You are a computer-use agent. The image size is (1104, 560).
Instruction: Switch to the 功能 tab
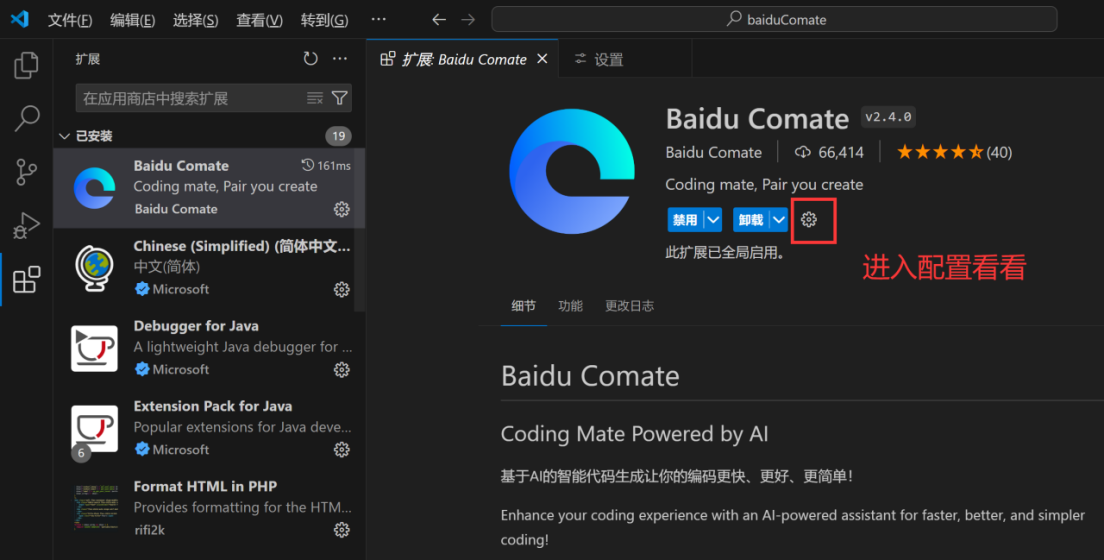570,306
